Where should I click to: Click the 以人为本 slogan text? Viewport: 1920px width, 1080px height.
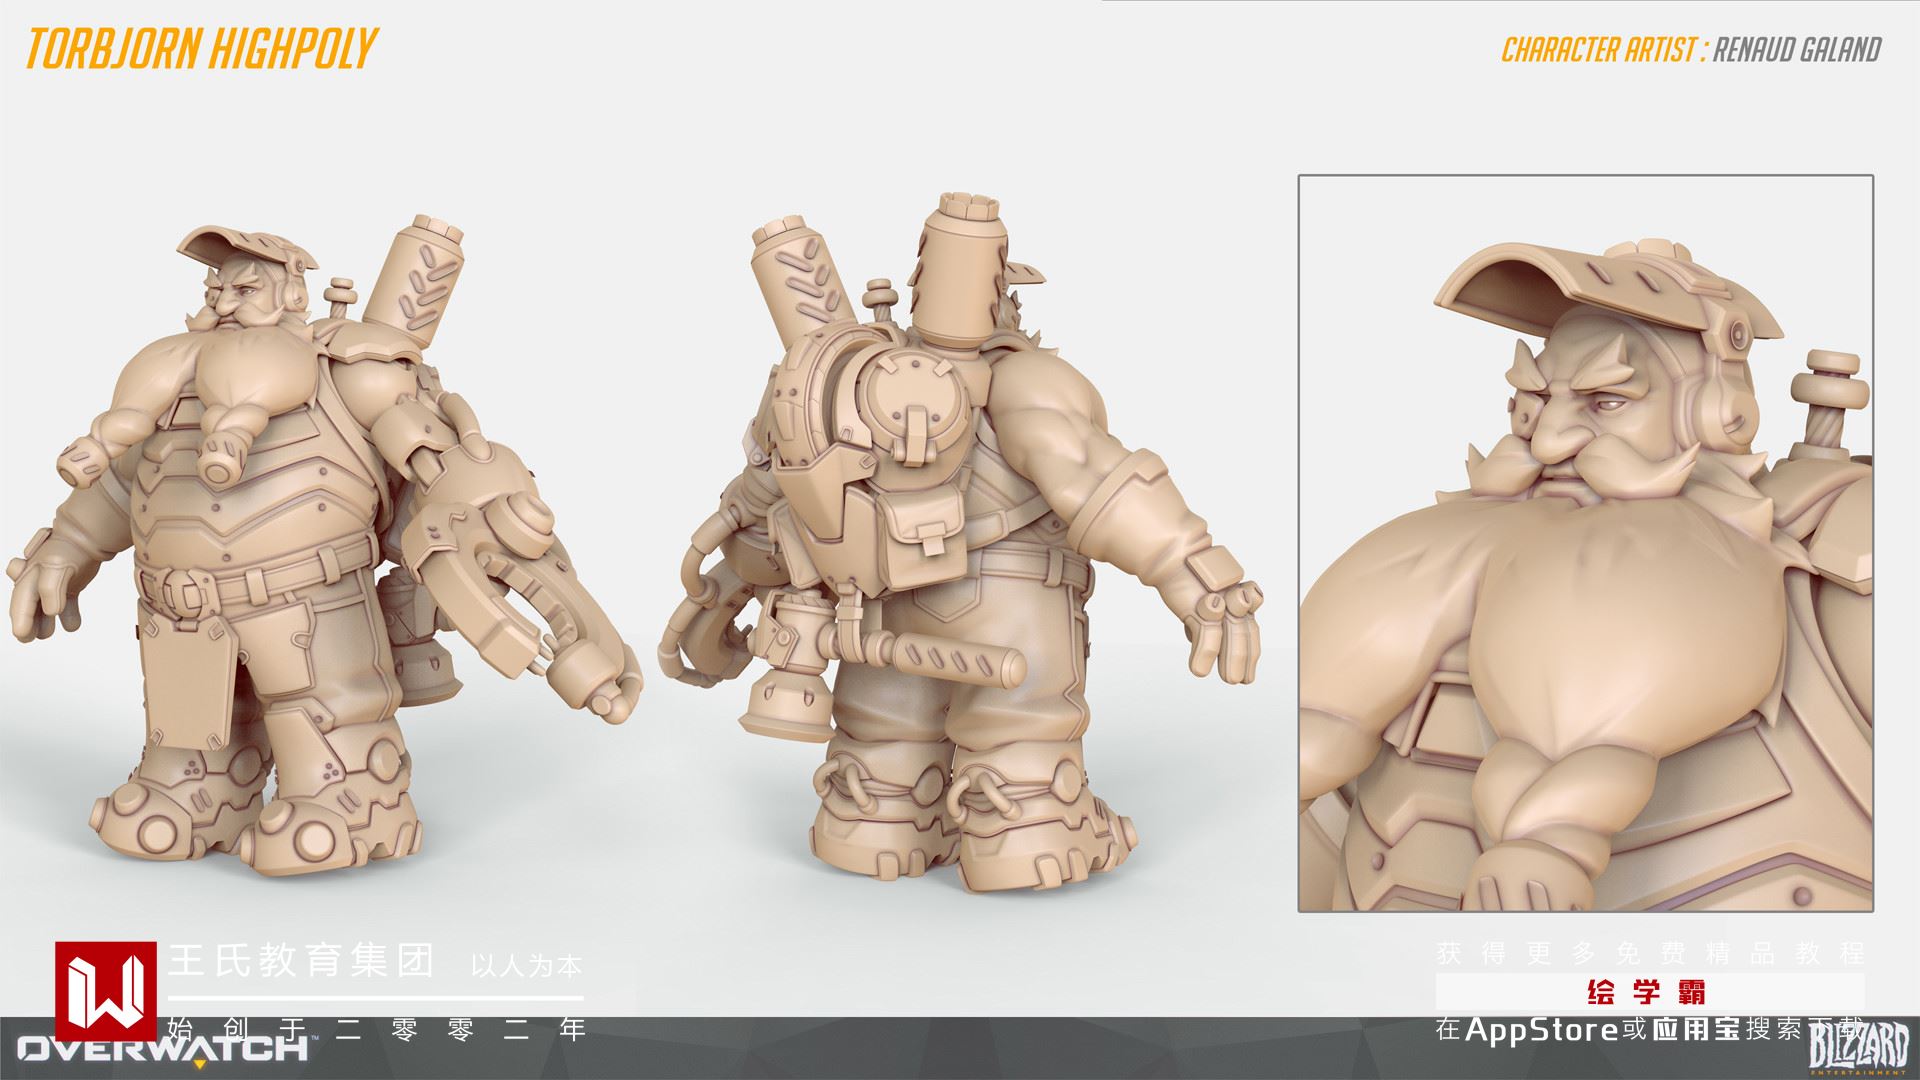coord(526,966)
